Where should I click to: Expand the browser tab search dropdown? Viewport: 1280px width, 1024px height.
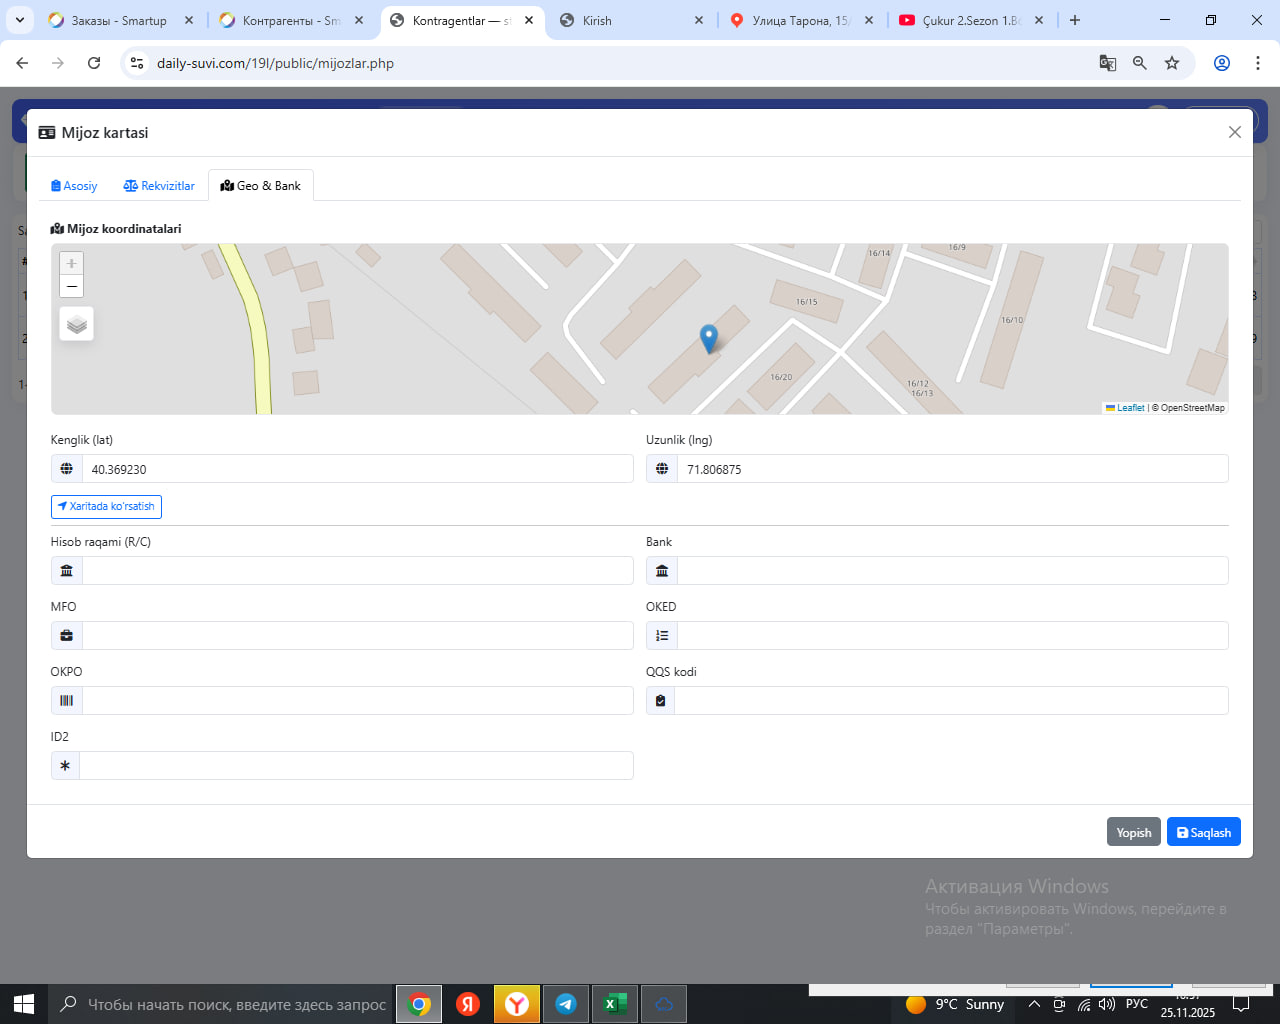coord(19,20)
